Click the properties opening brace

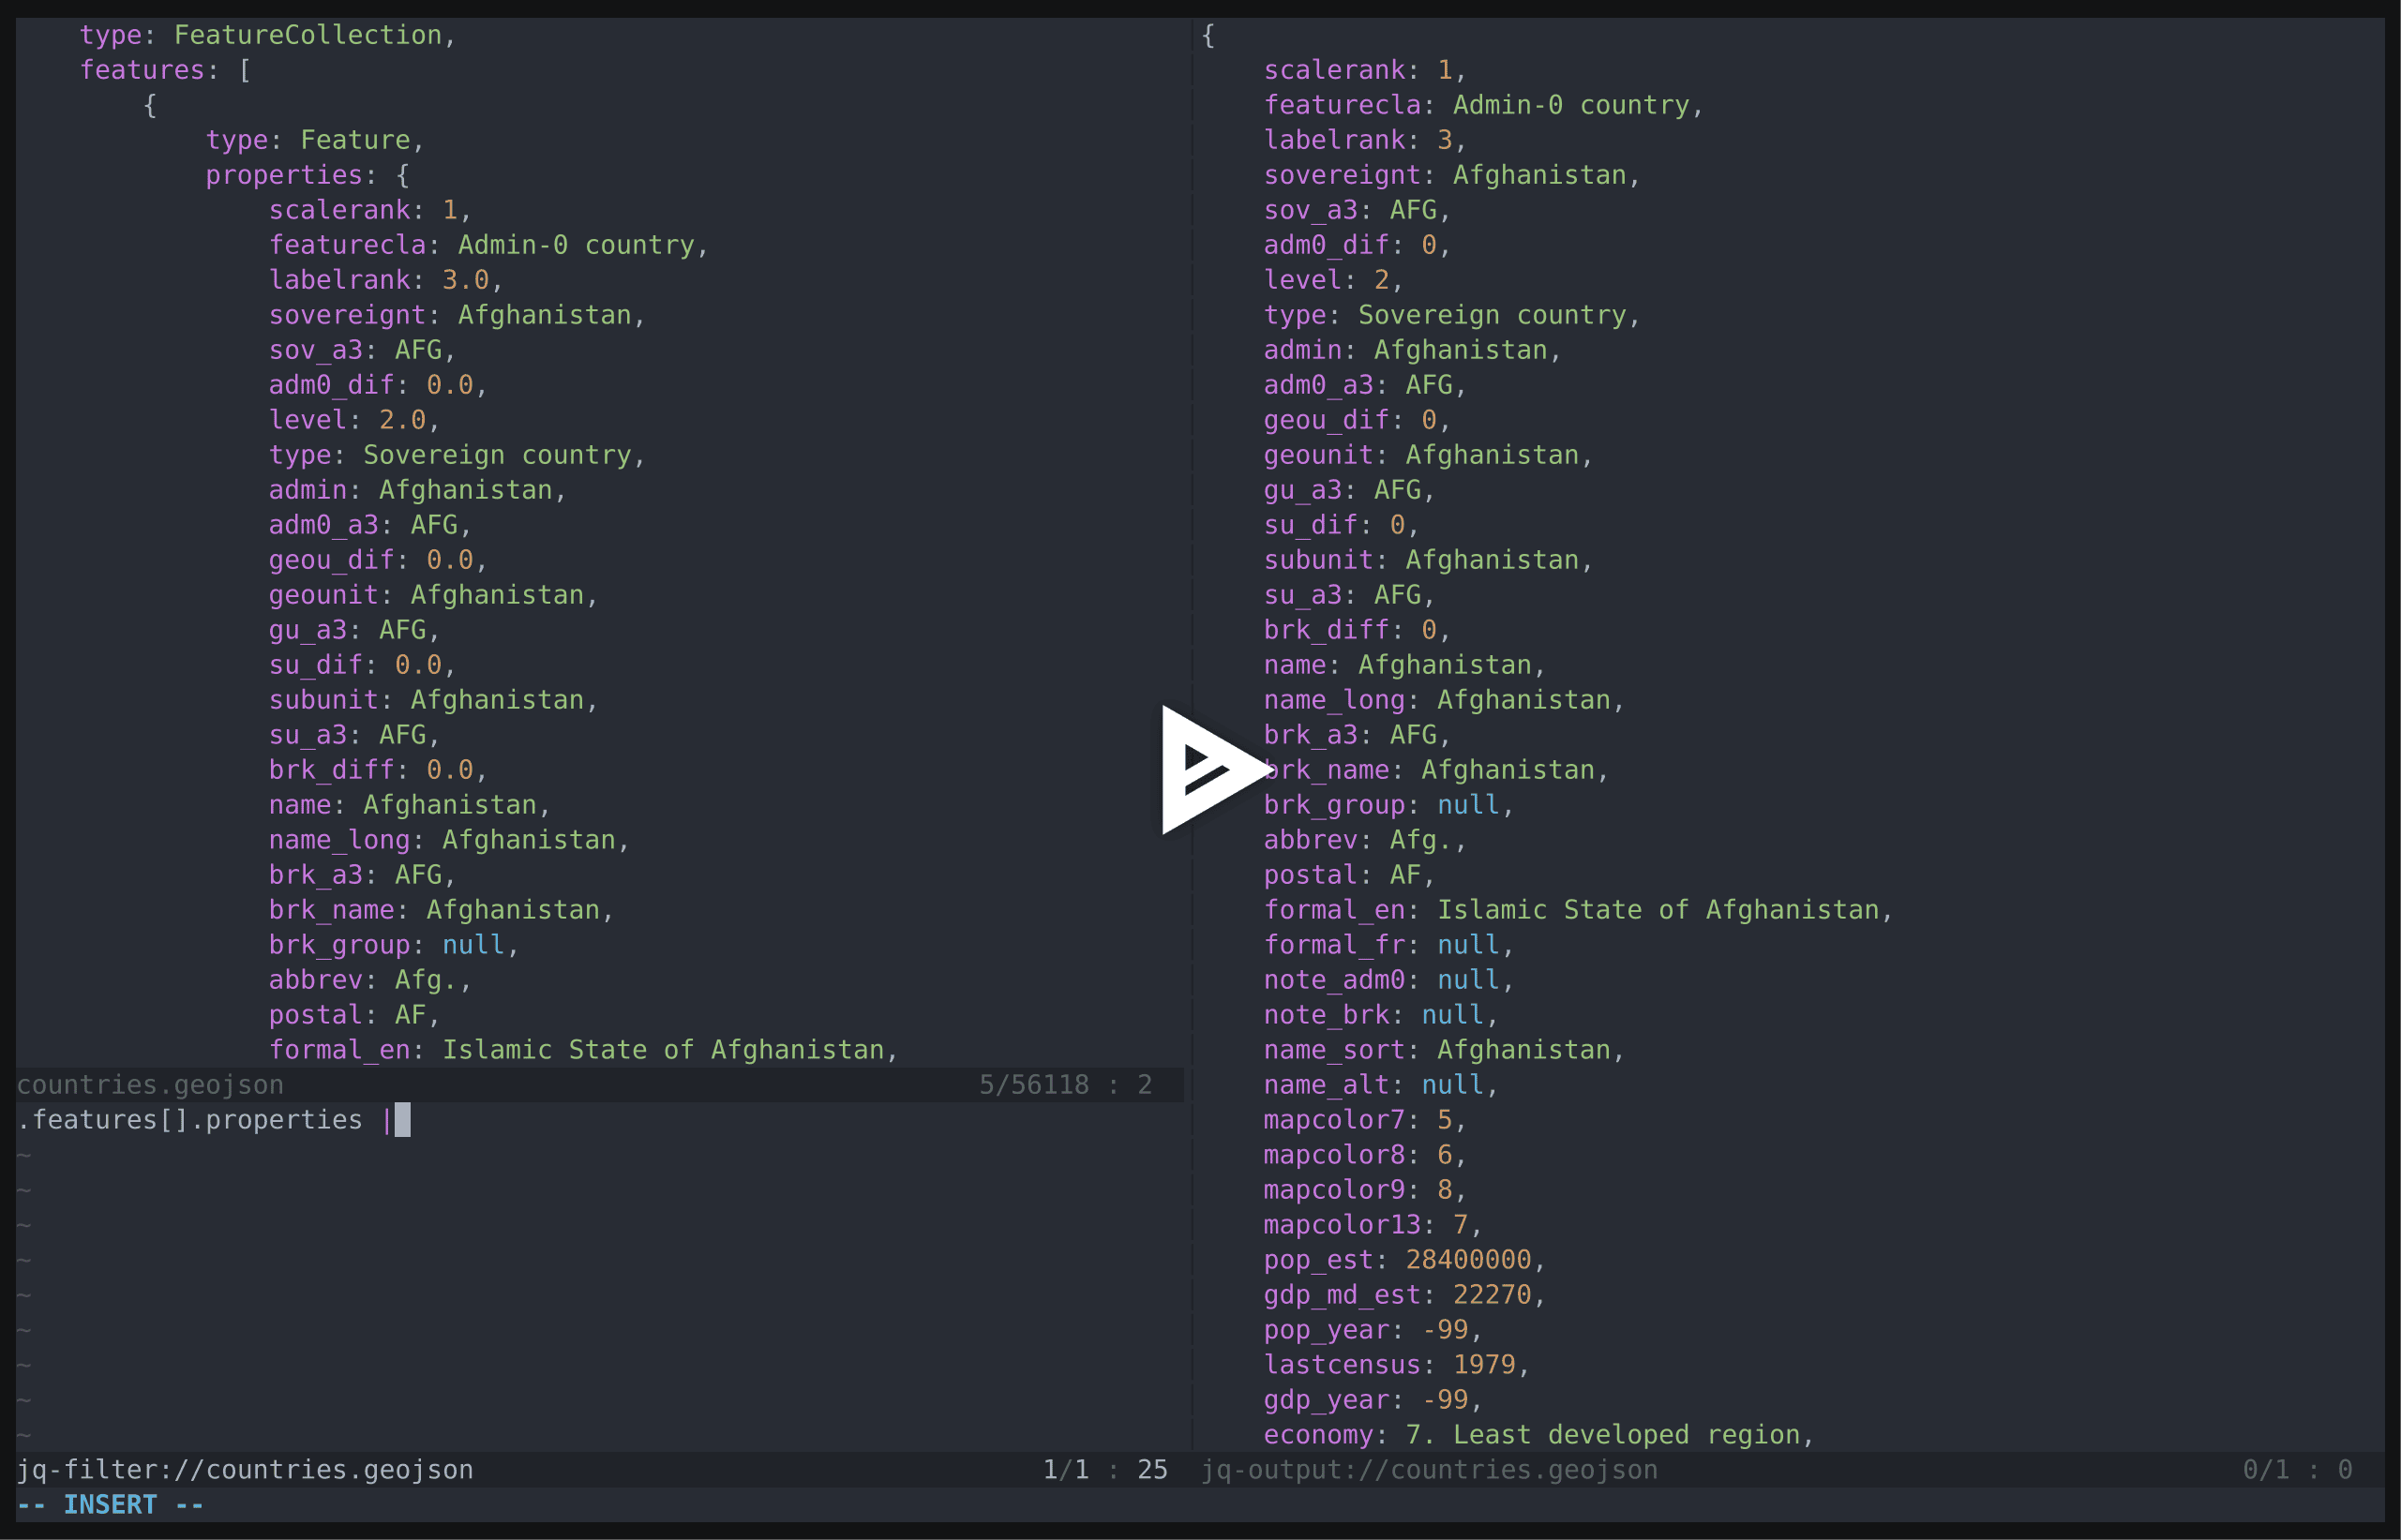(x=403, y=175)
